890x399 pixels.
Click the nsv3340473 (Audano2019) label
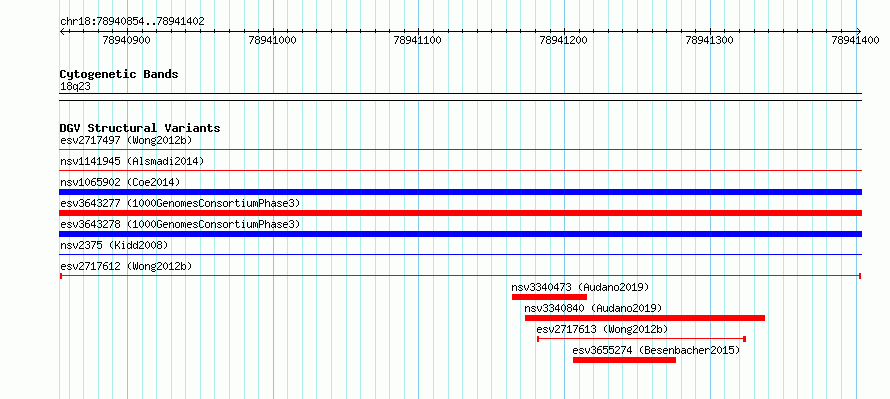point(580,287)
